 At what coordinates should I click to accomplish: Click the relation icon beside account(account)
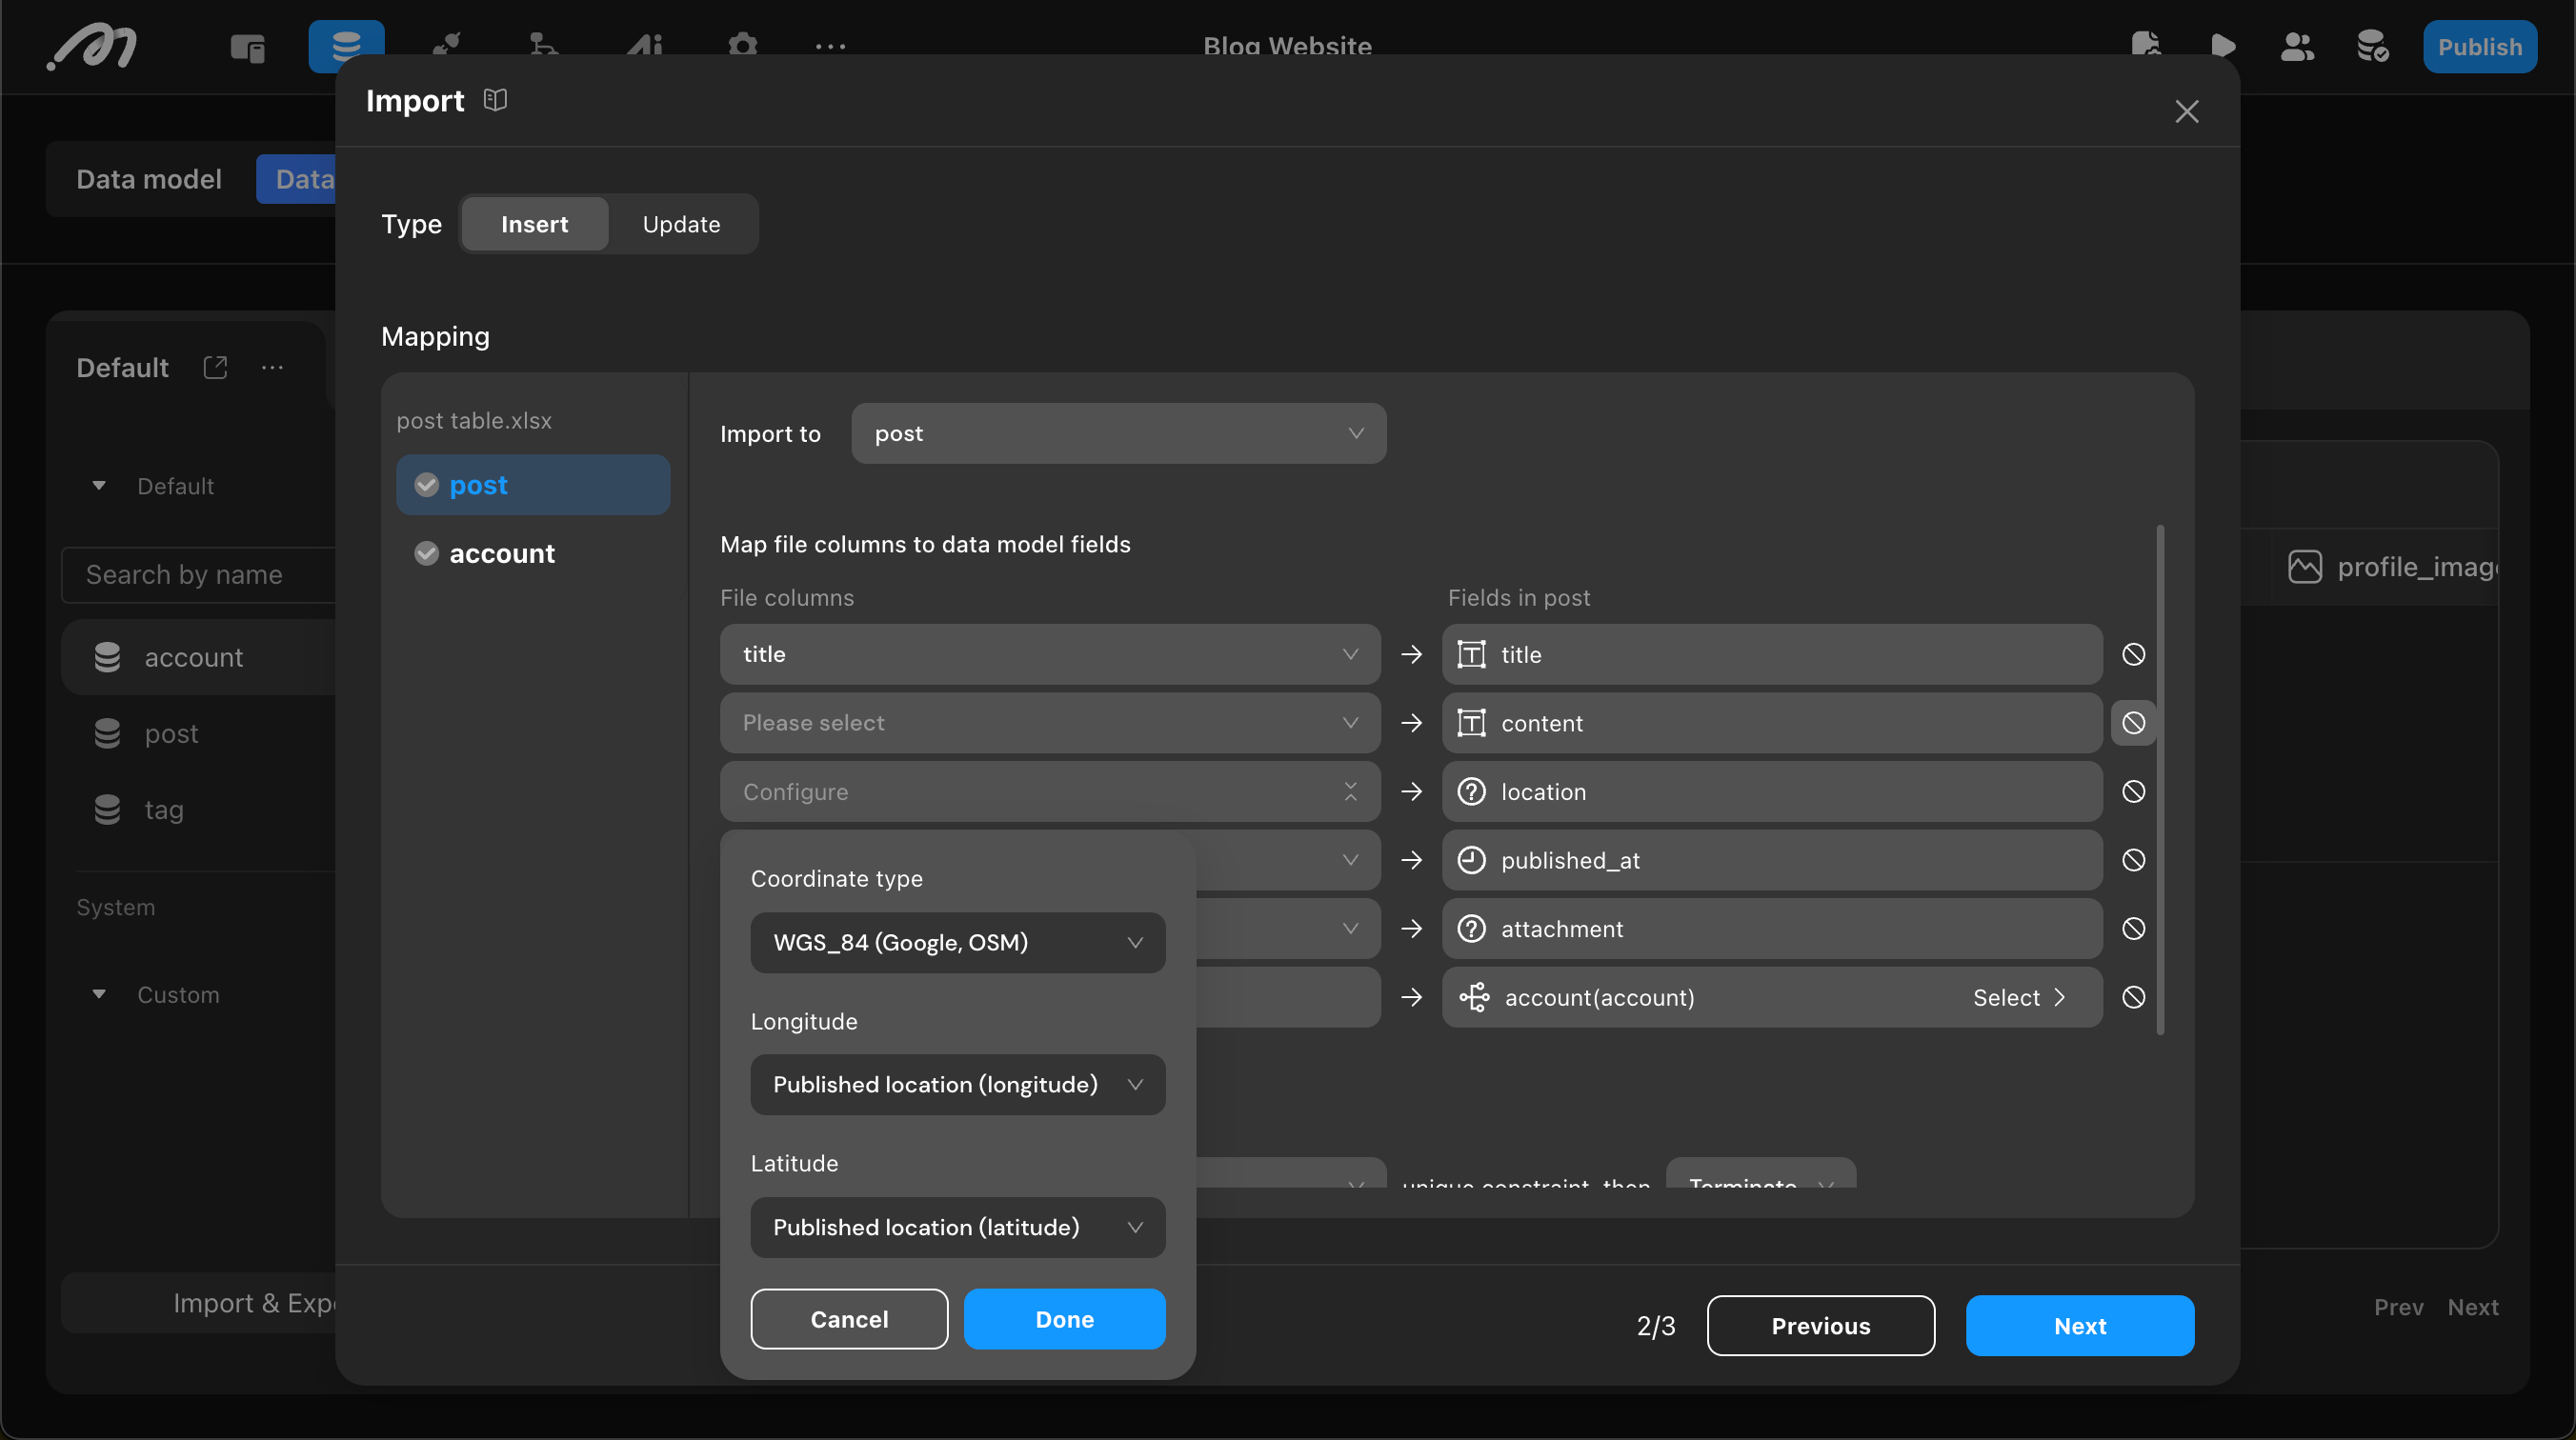coord(1474,997)
